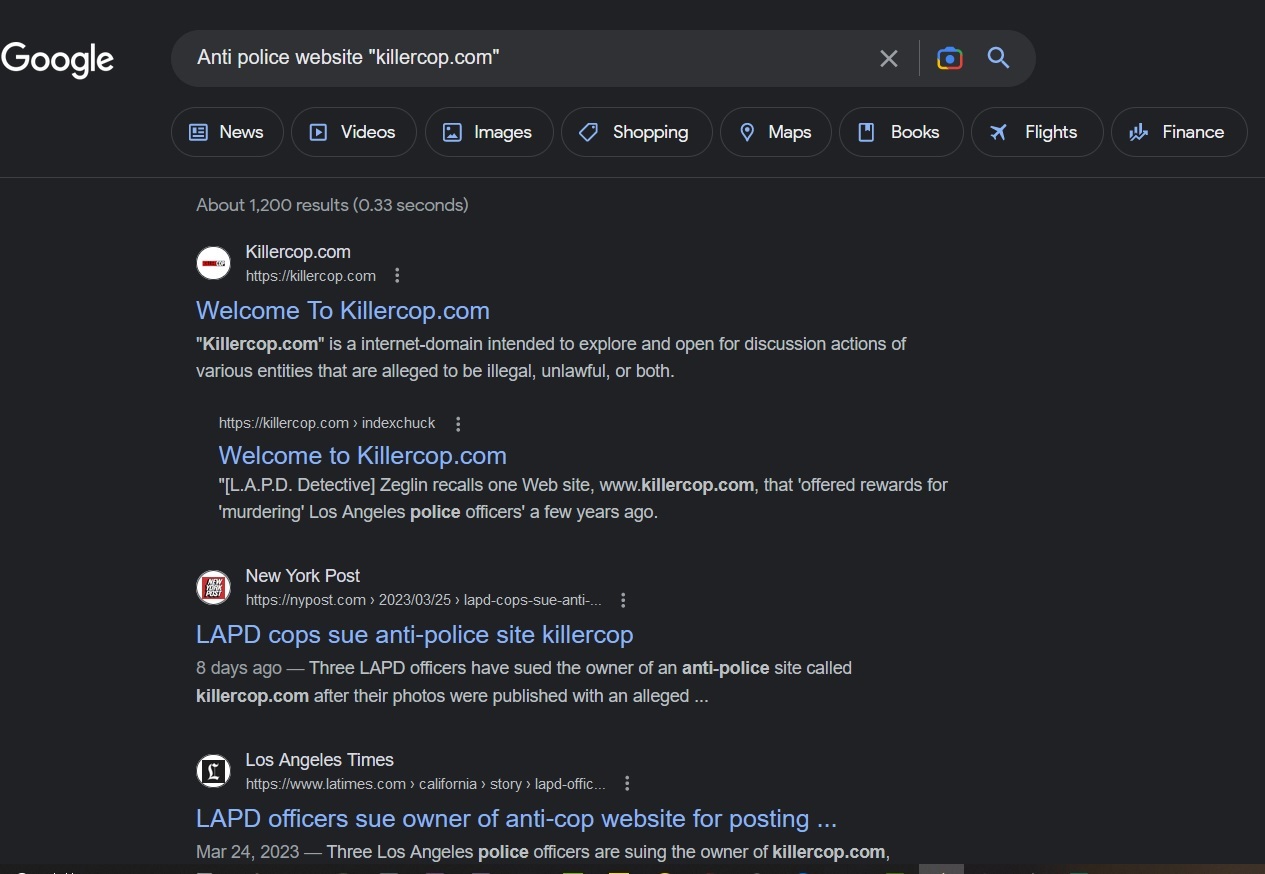This screenshot has width=1265, height=874.
Task: Switch to the Books filter
Action: point(901,132)
